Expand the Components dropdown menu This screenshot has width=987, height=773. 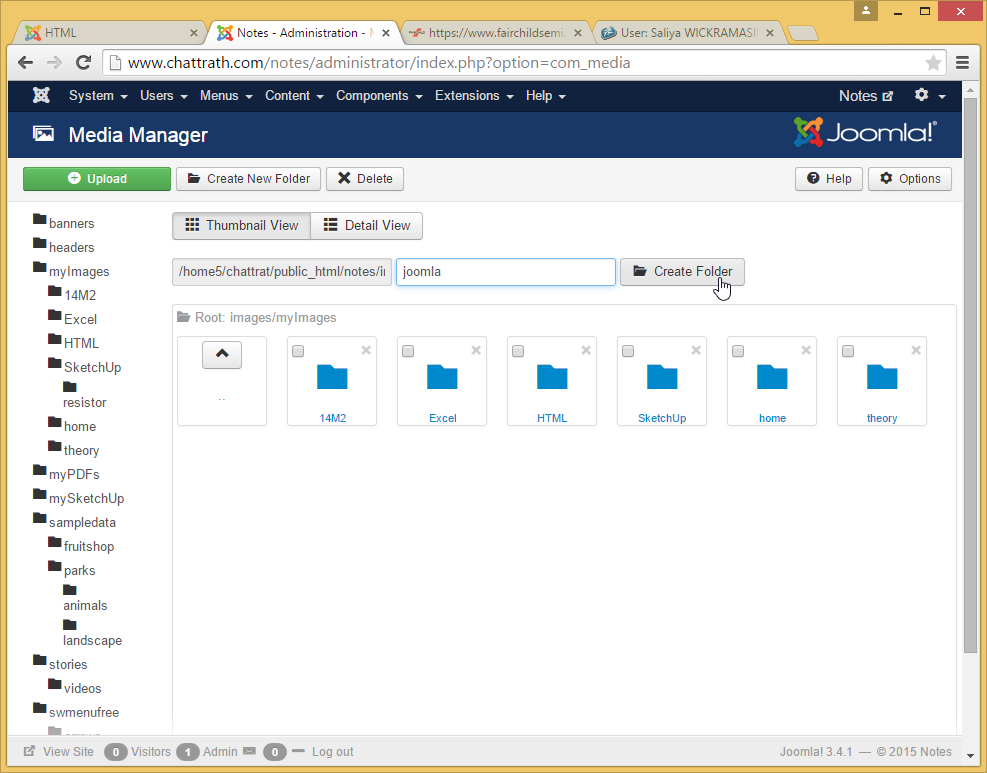click(x=379, y=96)
